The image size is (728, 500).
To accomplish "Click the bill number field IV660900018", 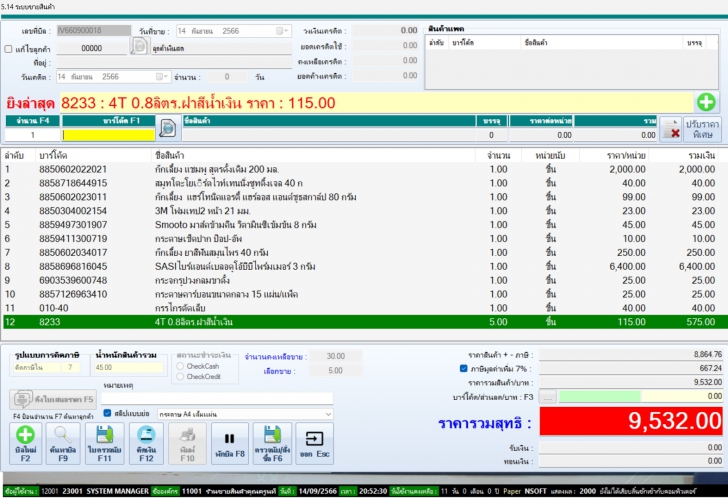I will [x=94, y=31].
